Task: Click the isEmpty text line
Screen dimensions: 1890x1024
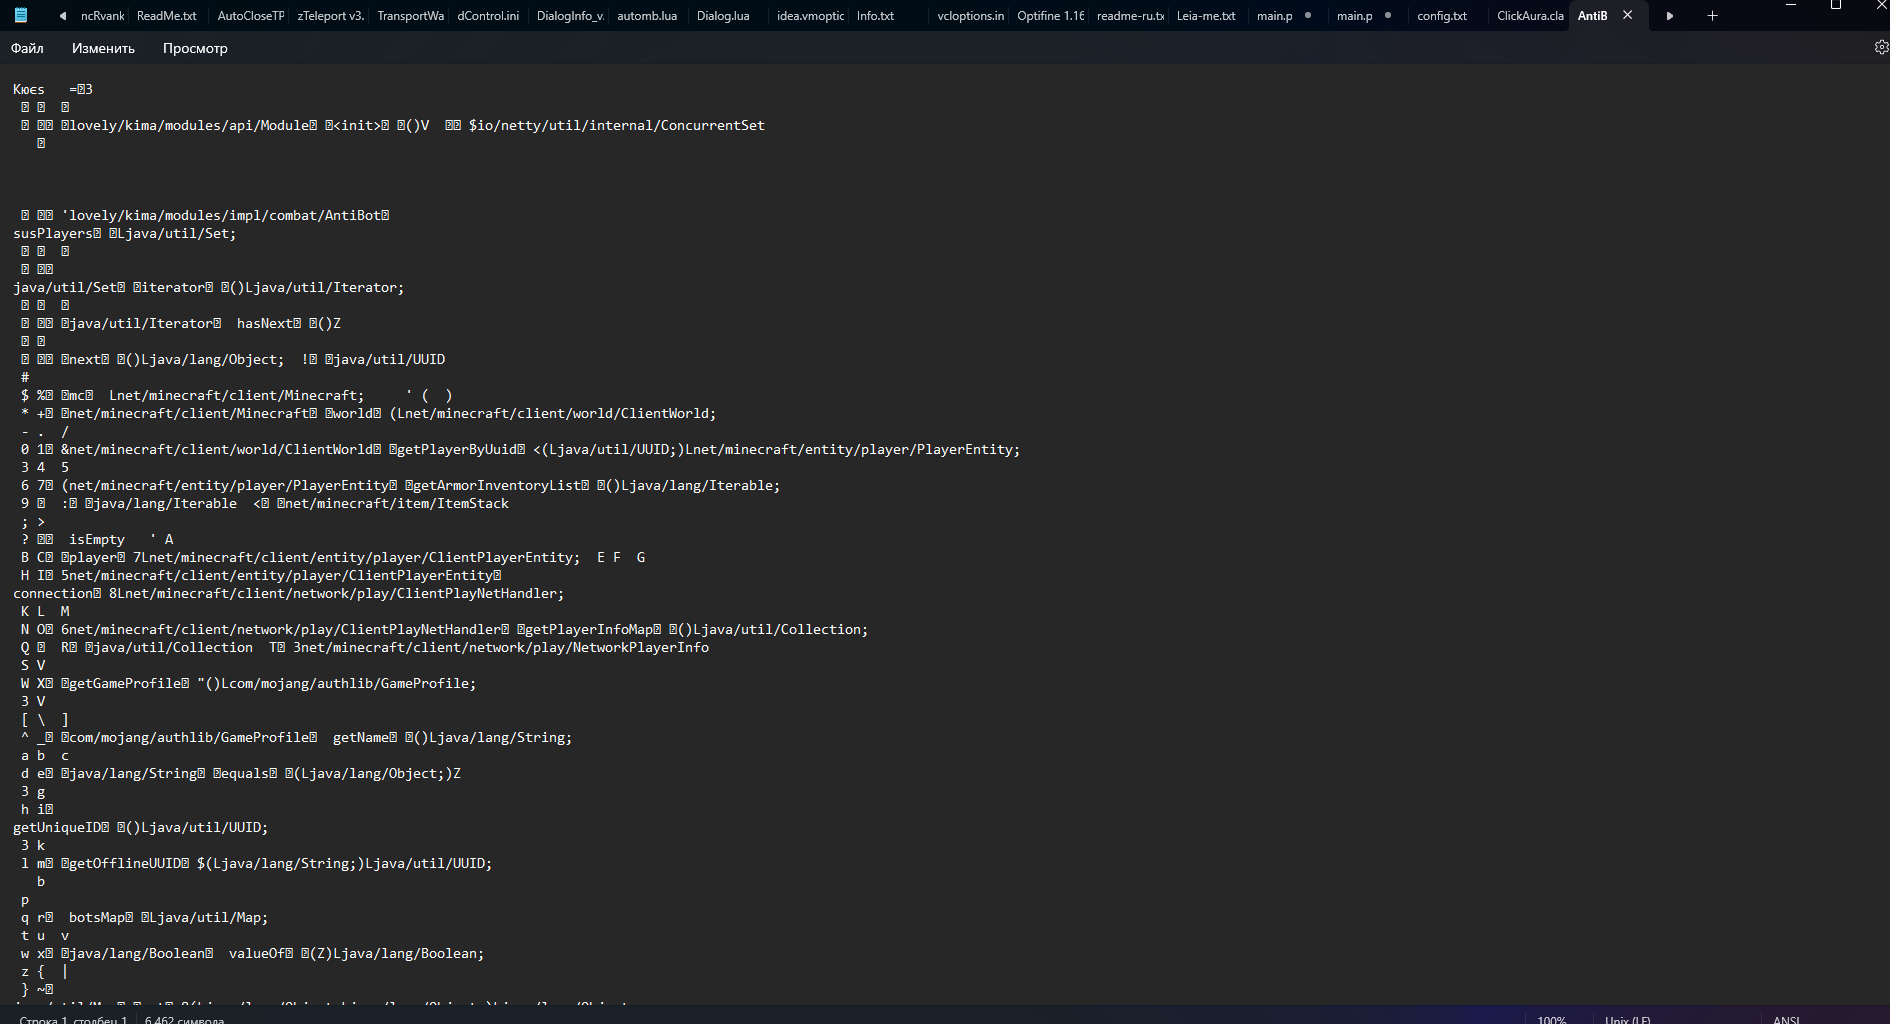Action: click(97, 539)
